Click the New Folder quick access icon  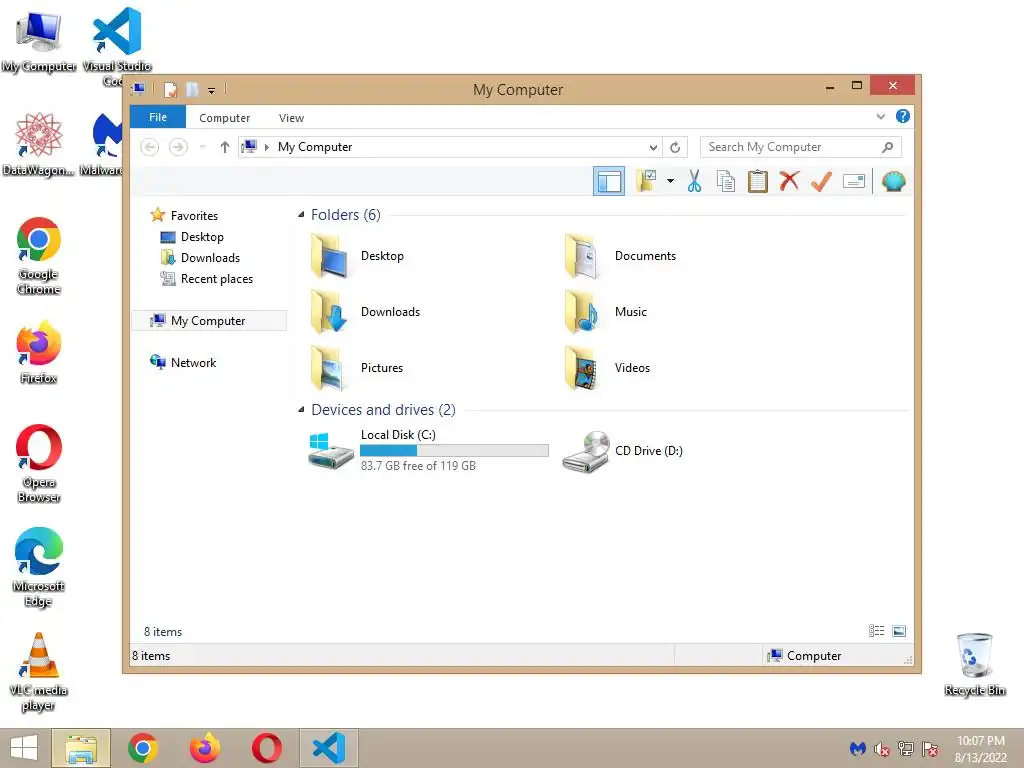[192, 89]
